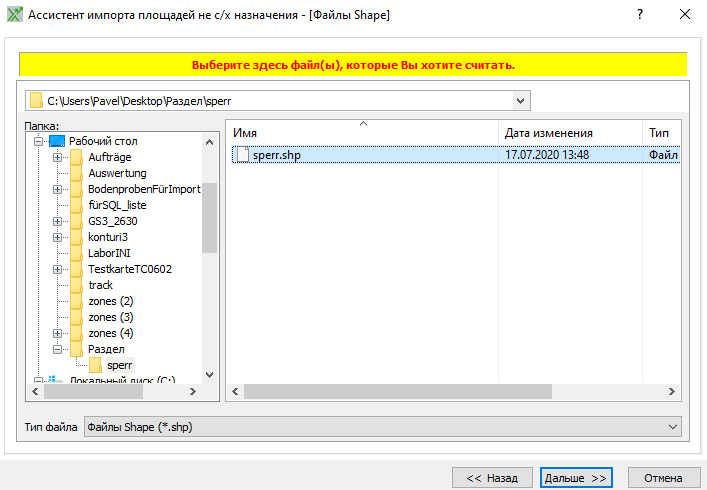Expand the BodenprobenFürImport folder node
Viewport: 707px width, 490px height.
[57, 189]
